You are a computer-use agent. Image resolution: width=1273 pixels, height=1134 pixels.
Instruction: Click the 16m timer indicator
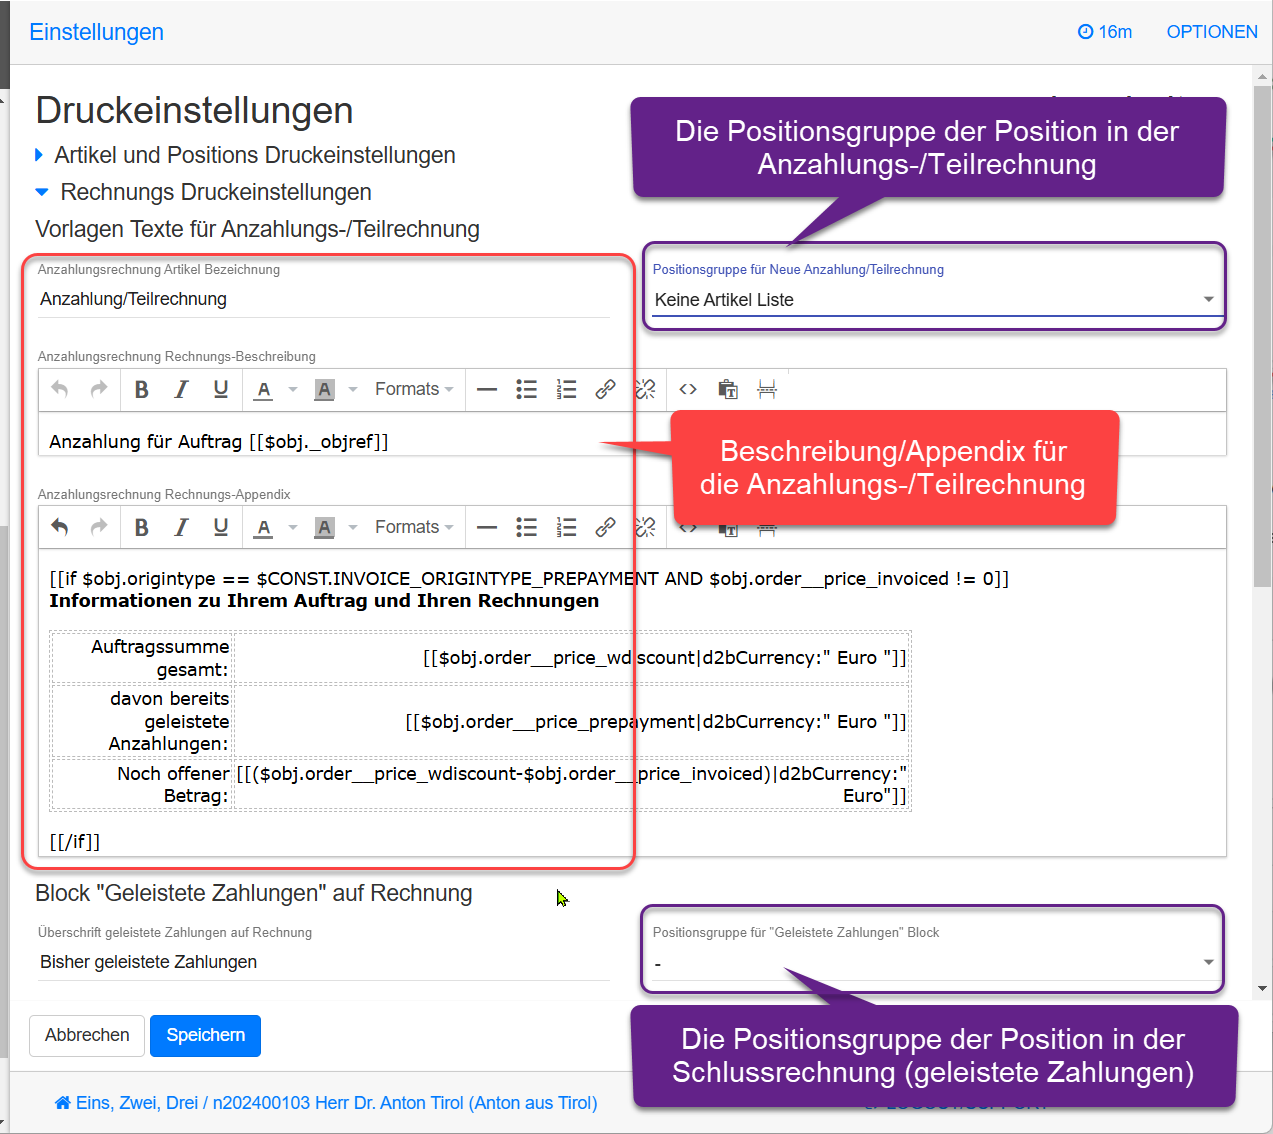coord(1105,32)
